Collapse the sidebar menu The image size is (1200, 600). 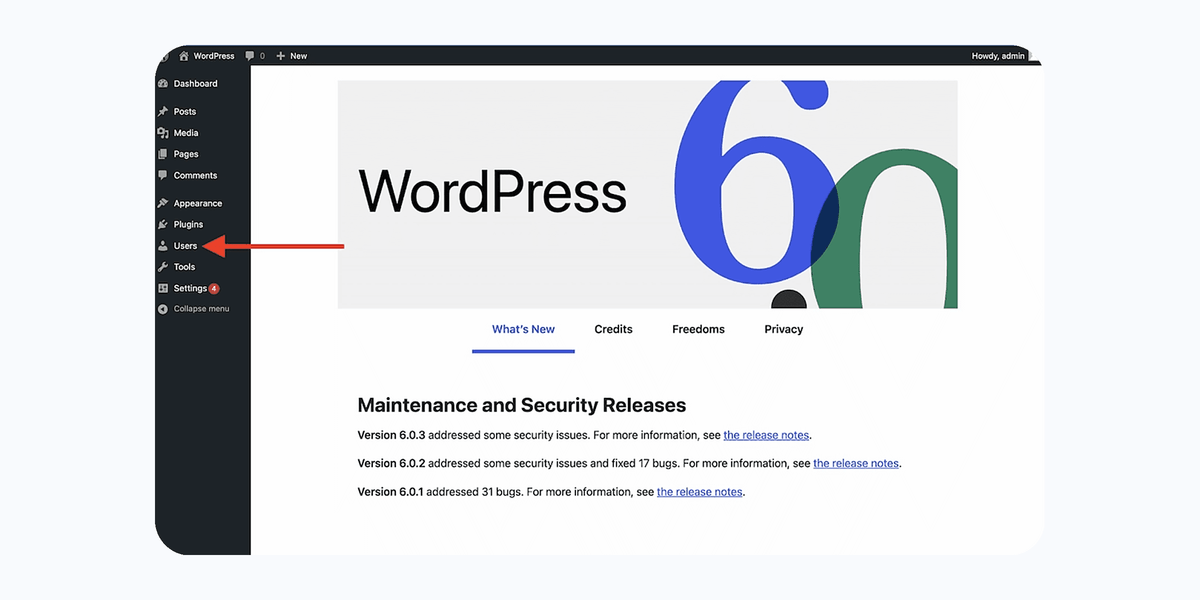click(x=194, y=309)
